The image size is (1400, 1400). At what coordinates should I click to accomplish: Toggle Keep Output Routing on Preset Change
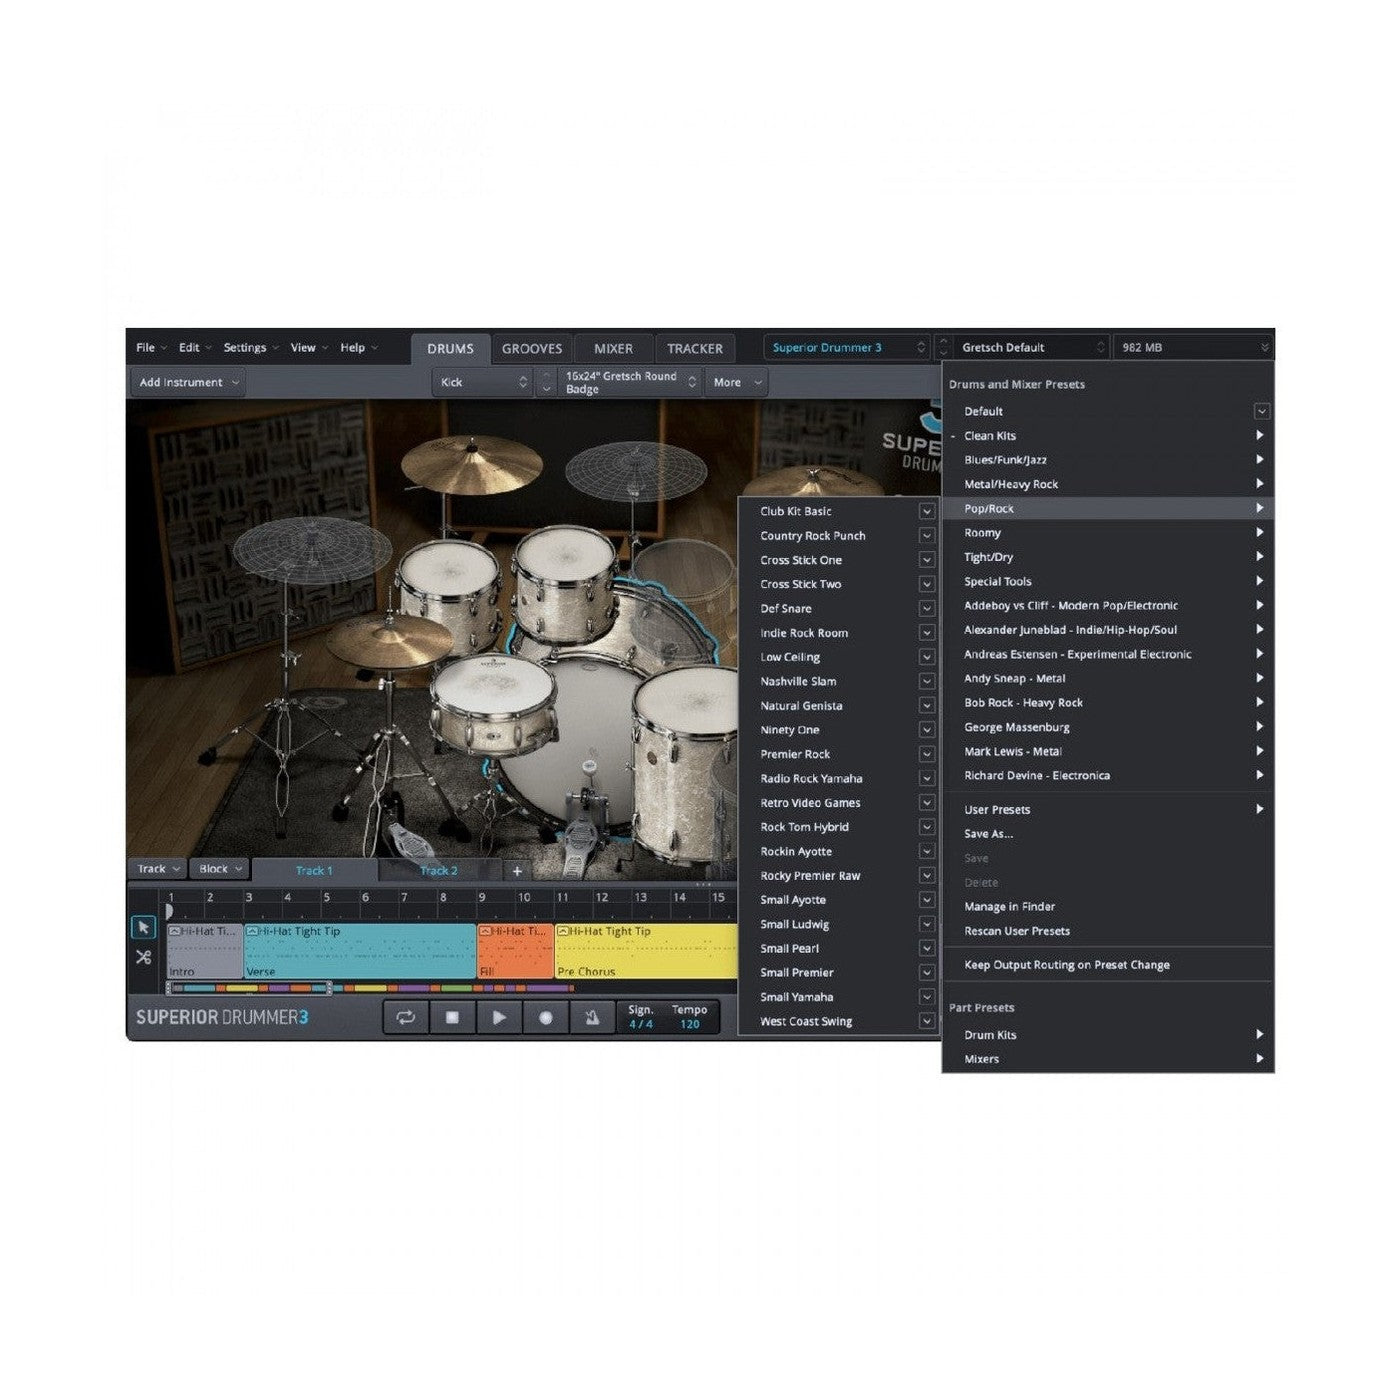pos(1108,965)
